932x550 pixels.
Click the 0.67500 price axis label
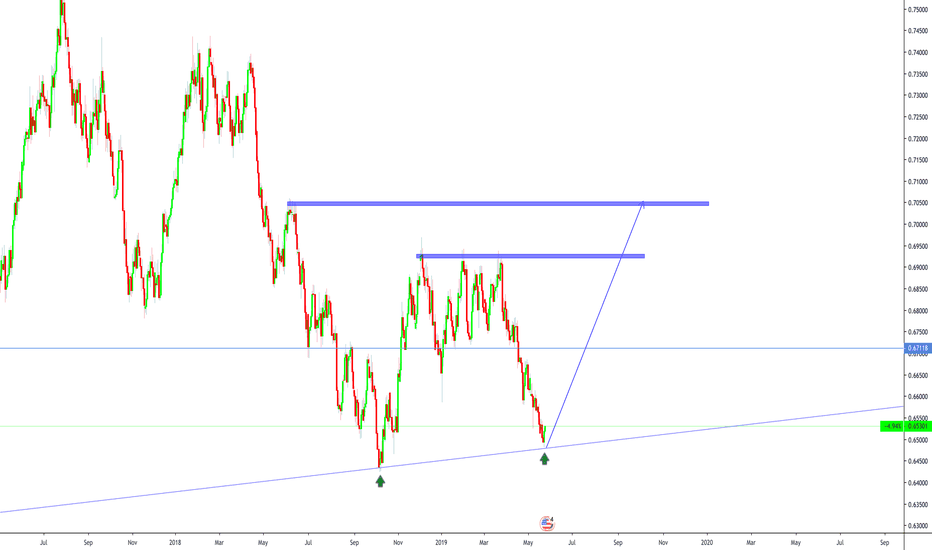coord(919,332)
